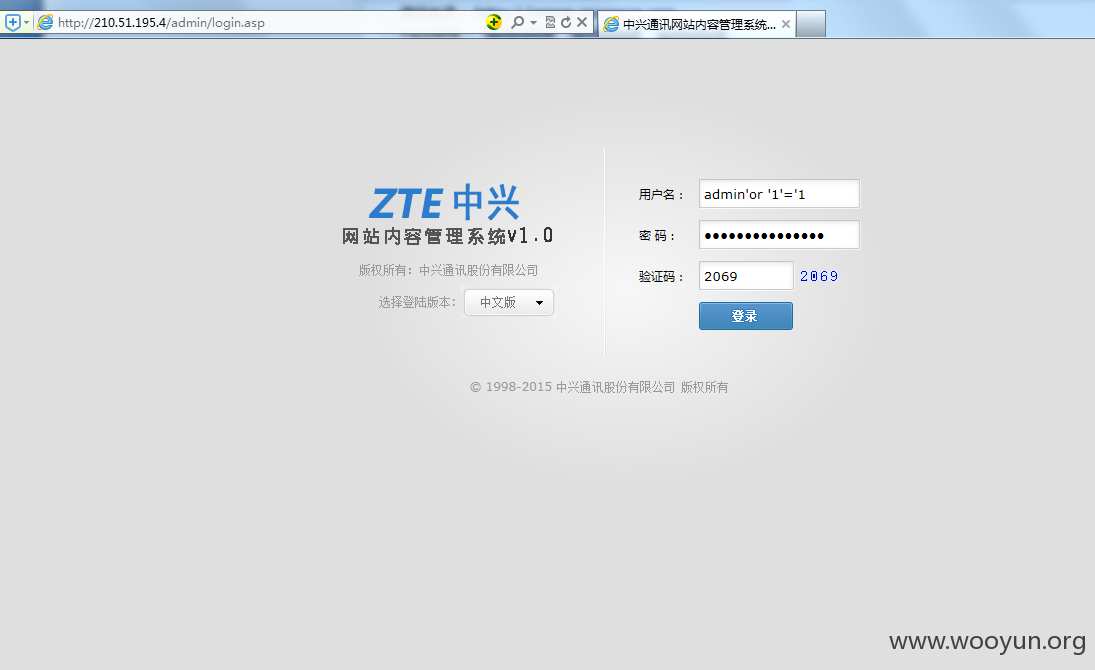Click the blue captcha code image 2069
1095x670 pixels.
click(819, 276)
